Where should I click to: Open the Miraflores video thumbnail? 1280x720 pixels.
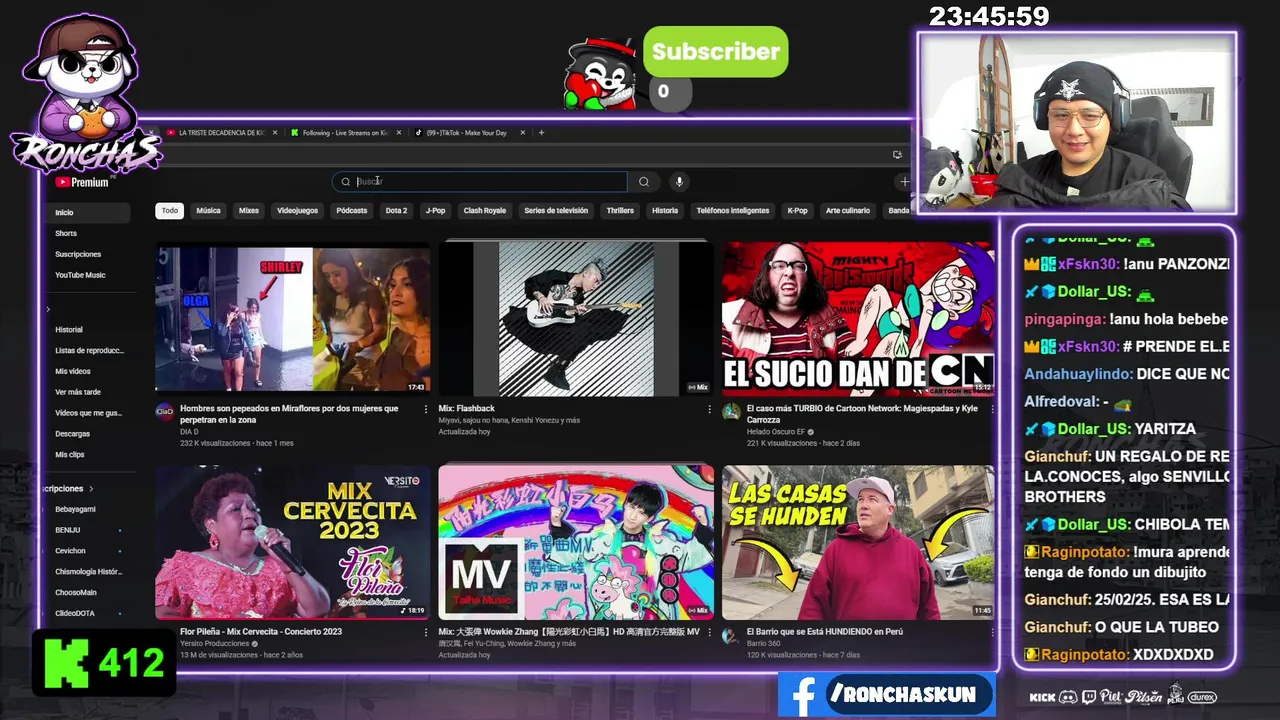(293, 320)
